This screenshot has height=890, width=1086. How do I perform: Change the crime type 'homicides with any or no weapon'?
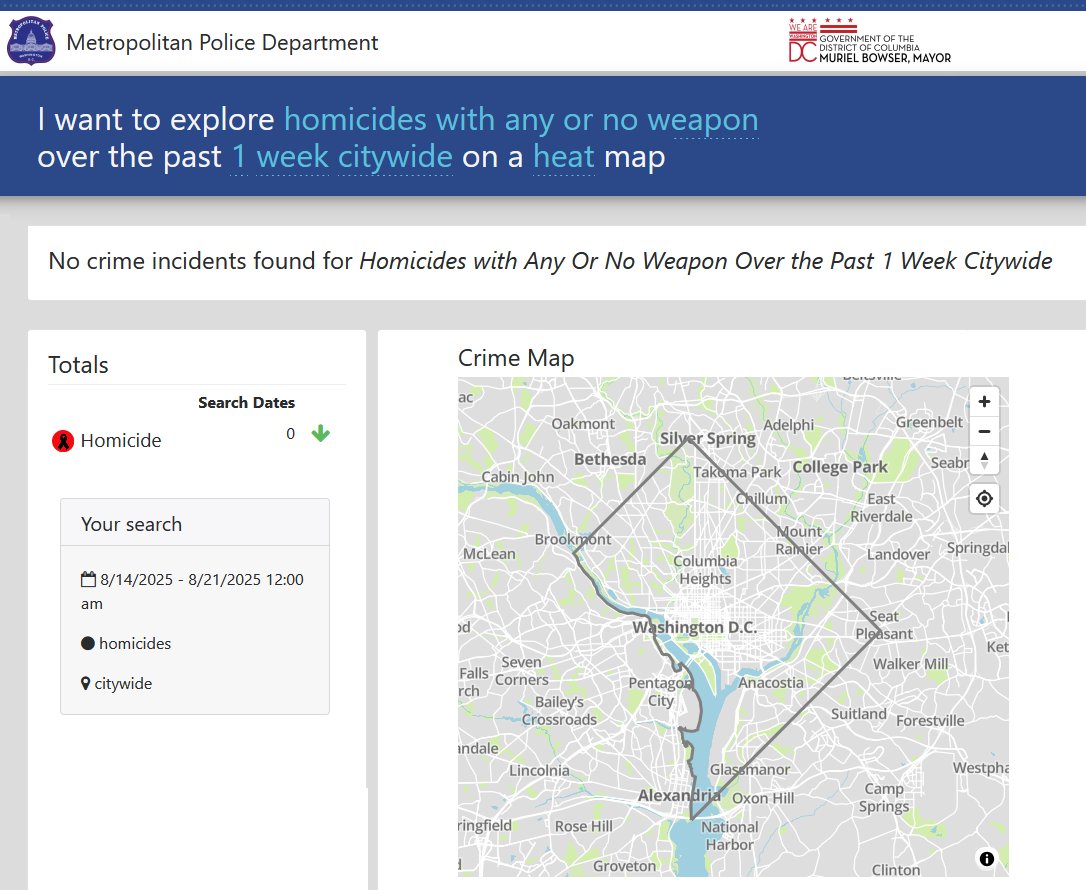(x=521, y=120)
